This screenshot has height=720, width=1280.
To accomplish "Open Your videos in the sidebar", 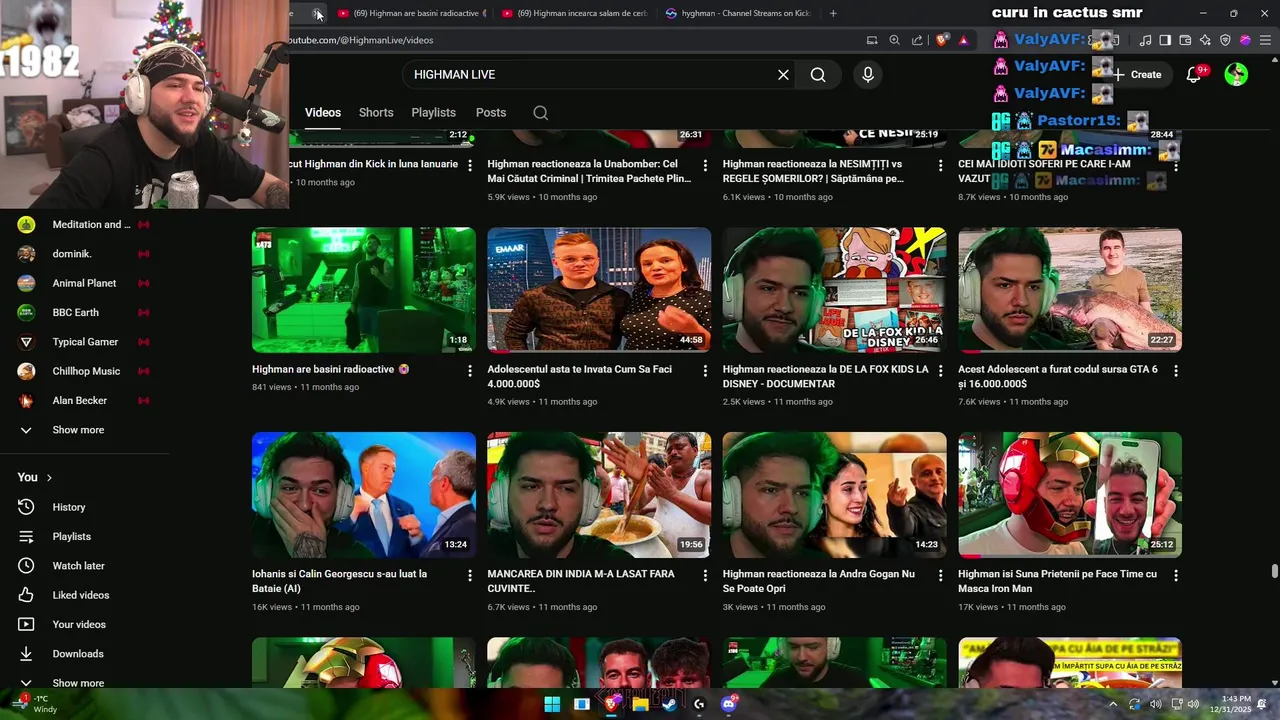I will [79, 624].
